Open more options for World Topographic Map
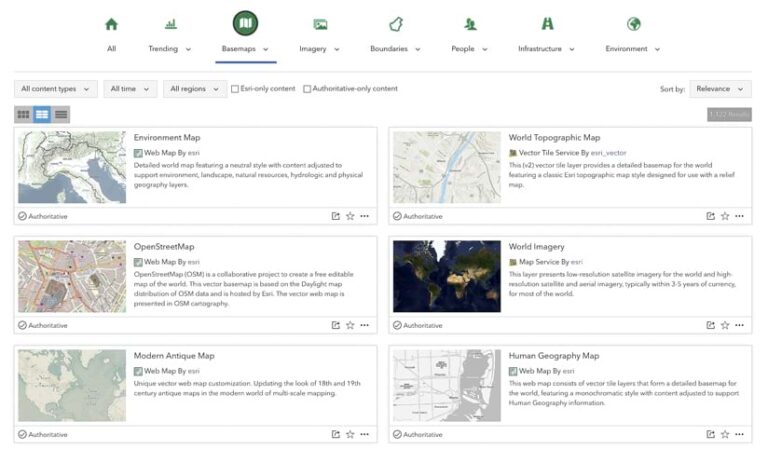 coord(740,216)
